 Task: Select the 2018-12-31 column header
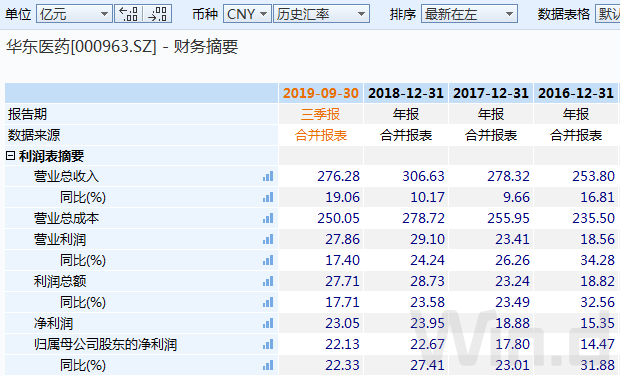[x=406, y=93]
